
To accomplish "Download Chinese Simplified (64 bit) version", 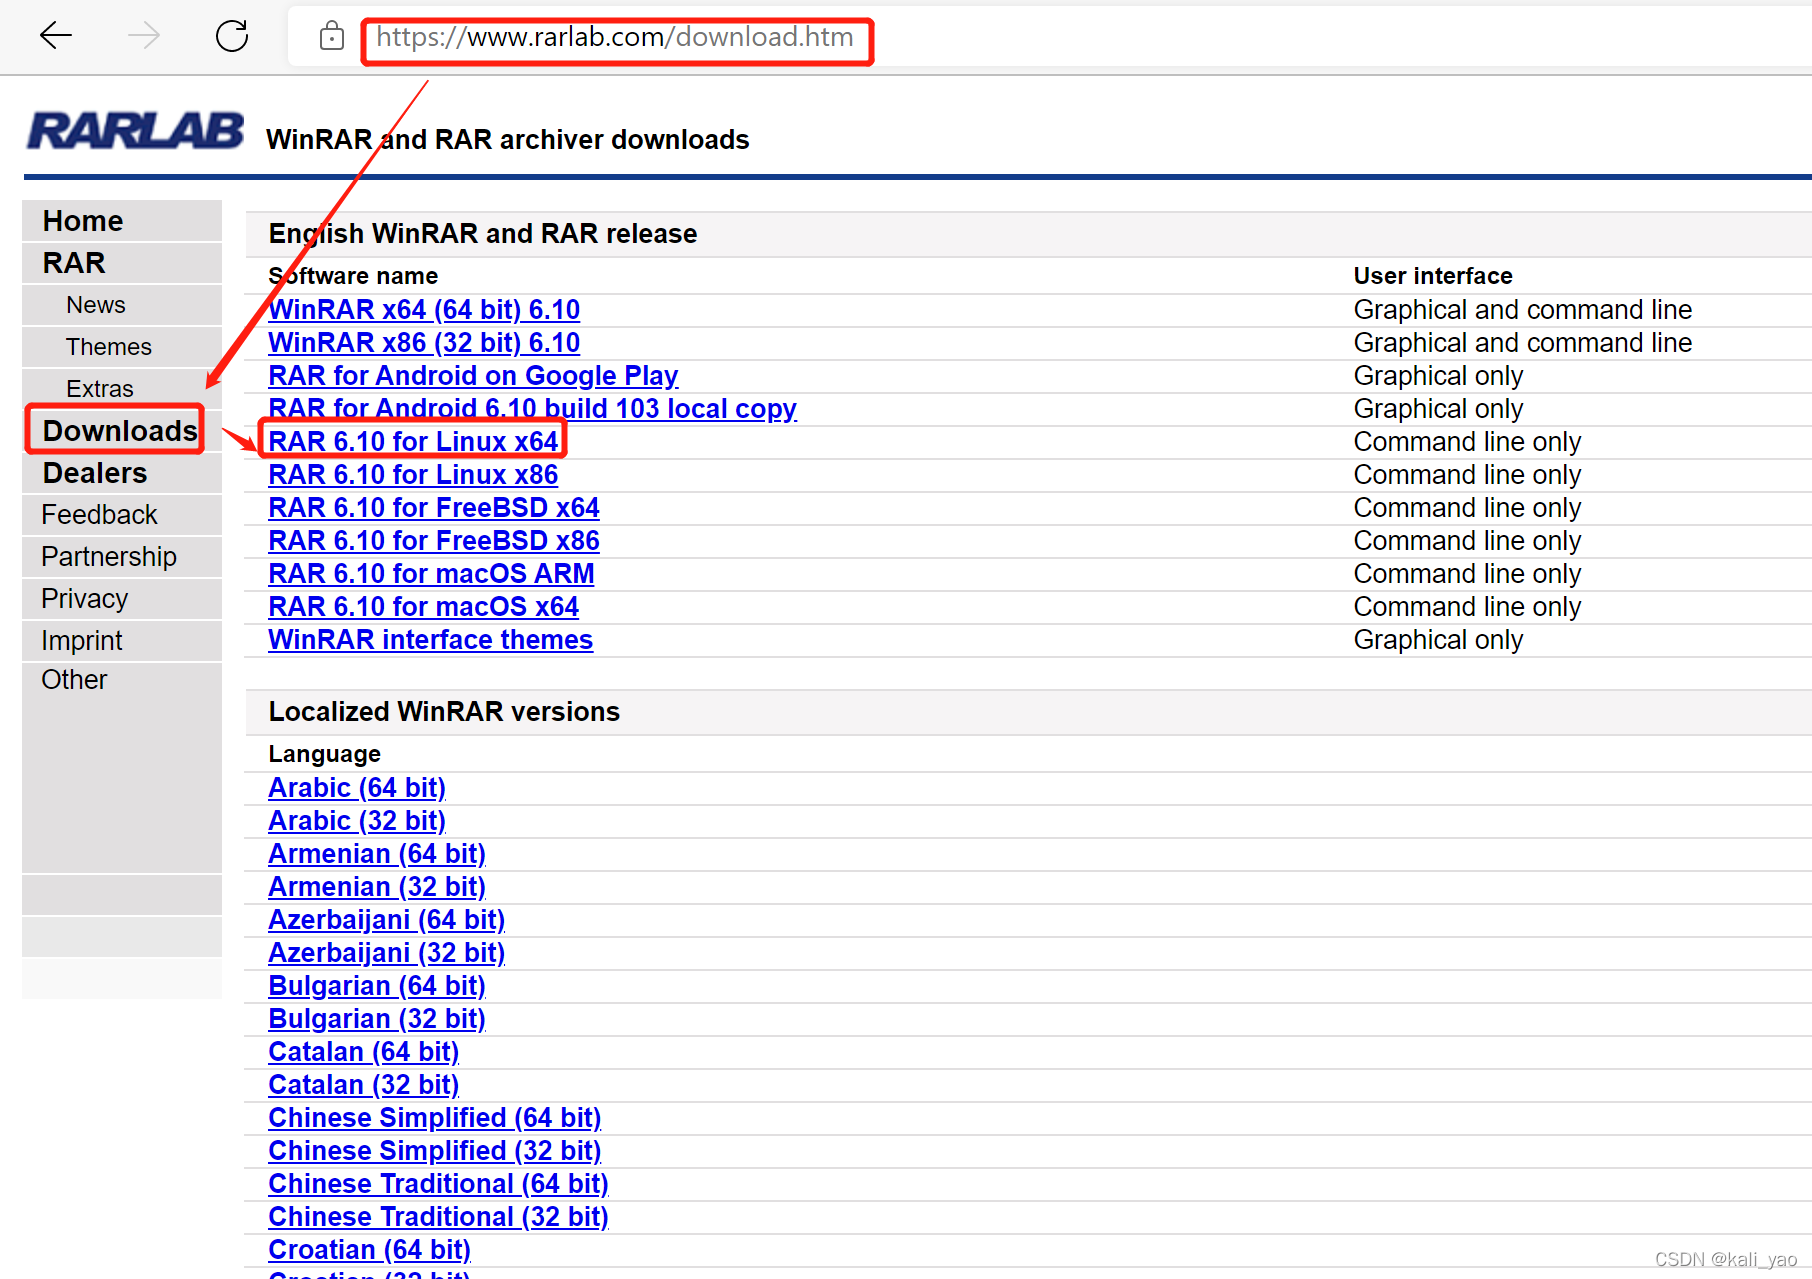I will coord(434,1118).
